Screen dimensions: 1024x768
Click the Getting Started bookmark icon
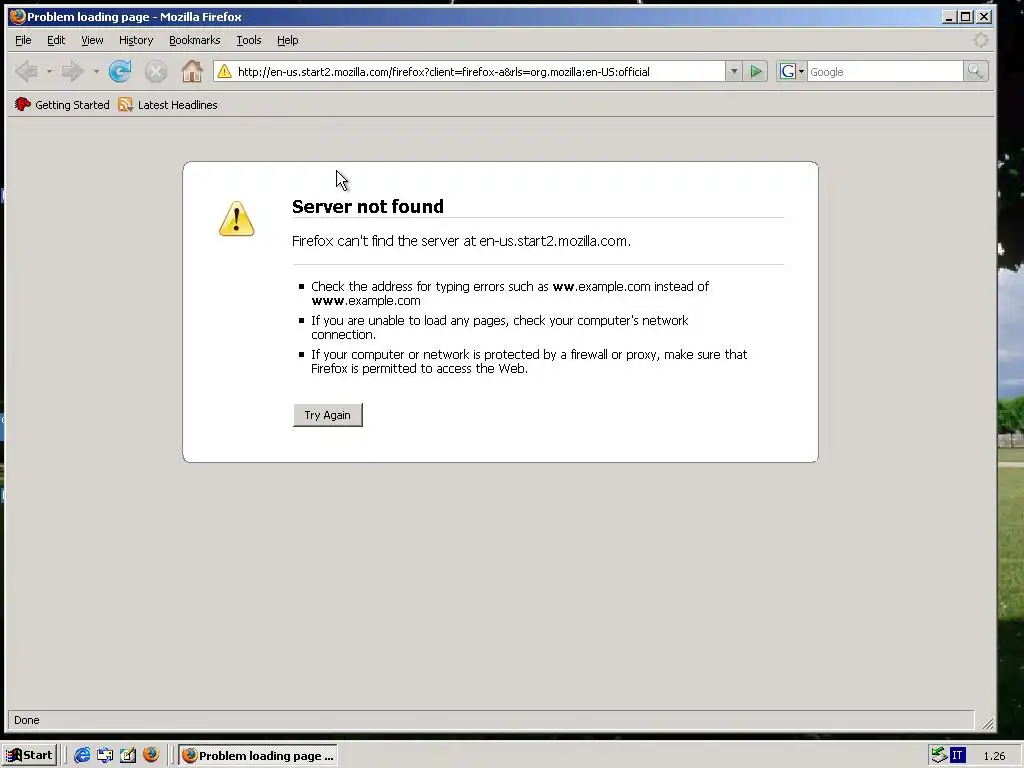click(23, 104)
